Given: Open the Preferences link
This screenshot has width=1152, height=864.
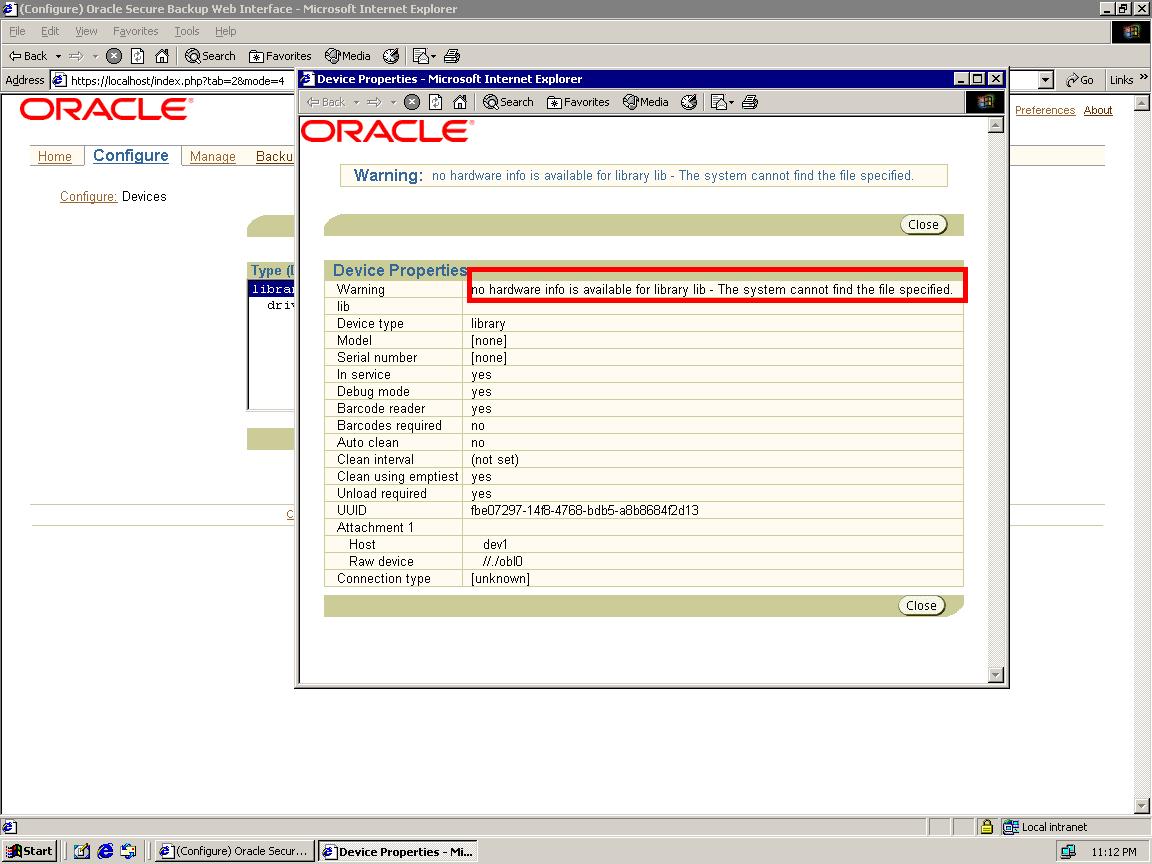Looking at the screenshot, I should point(1045,110).
